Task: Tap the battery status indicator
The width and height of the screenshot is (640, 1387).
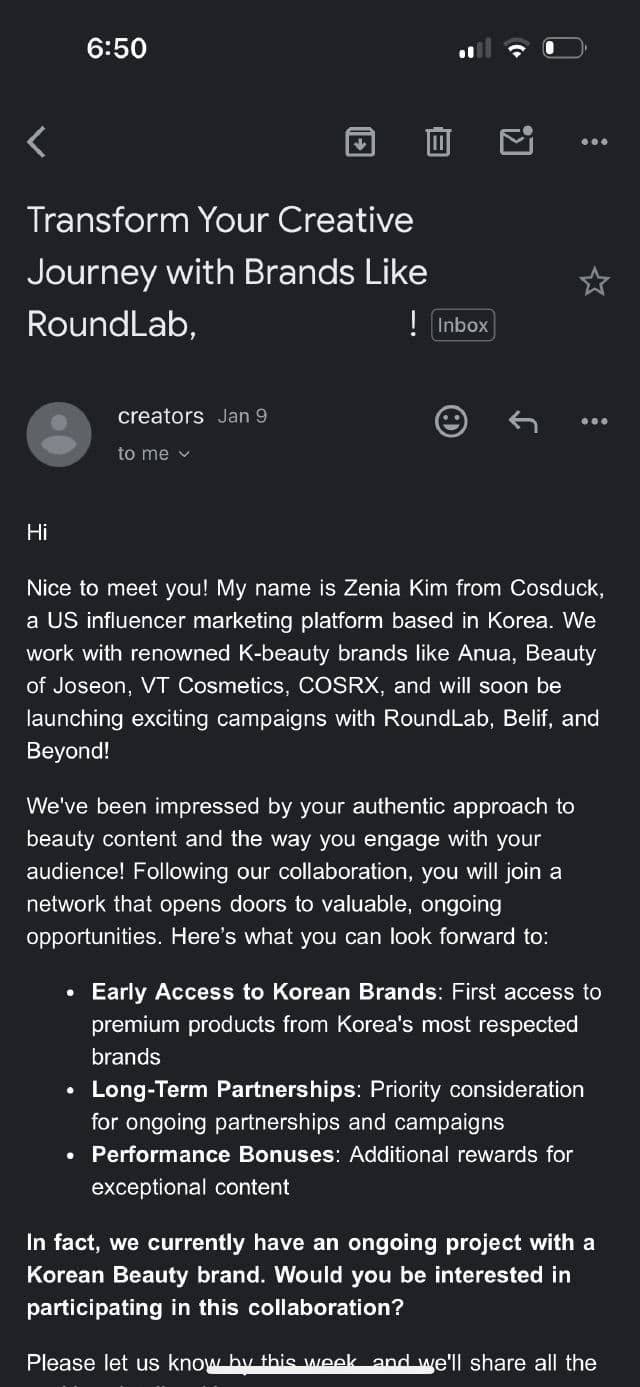Action: [565, 48]
